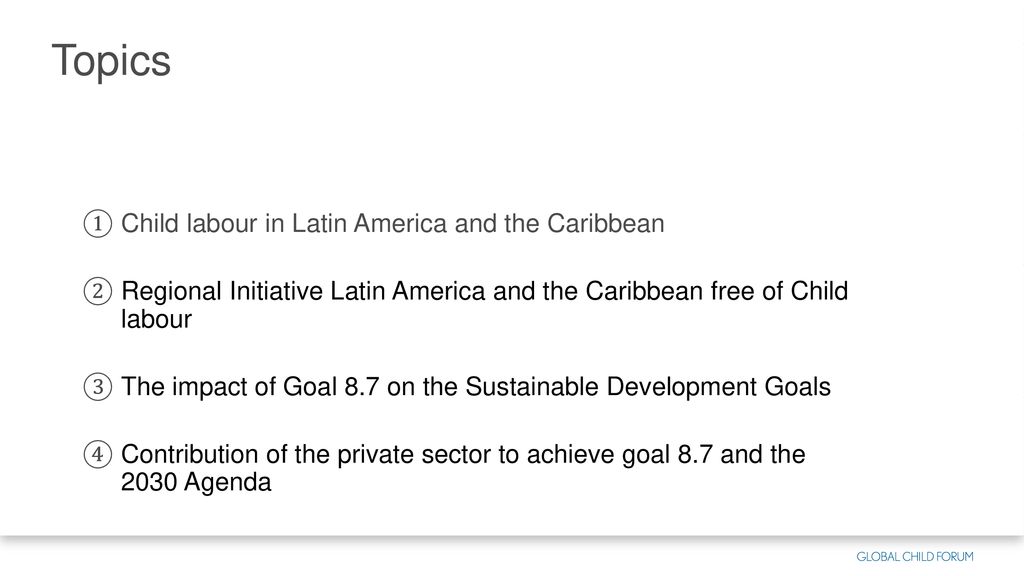This screenshot has height=576, width=1024.
Task: Click the Global Child Forum logo
Action: [914, 556]
